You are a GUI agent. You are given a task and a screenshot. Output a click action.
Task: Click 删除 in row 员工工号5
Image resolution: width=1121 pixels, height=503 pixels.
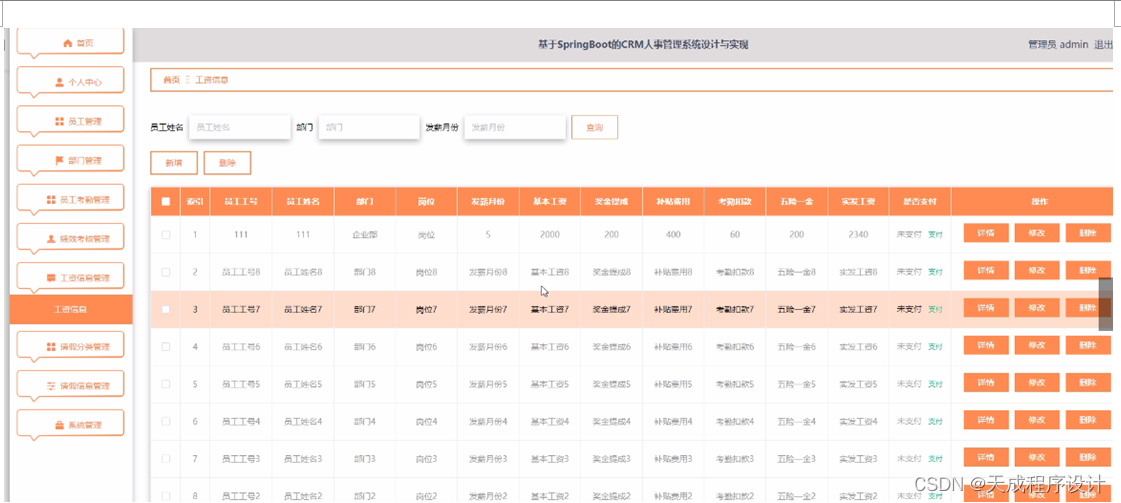(x=1088, y=382)
